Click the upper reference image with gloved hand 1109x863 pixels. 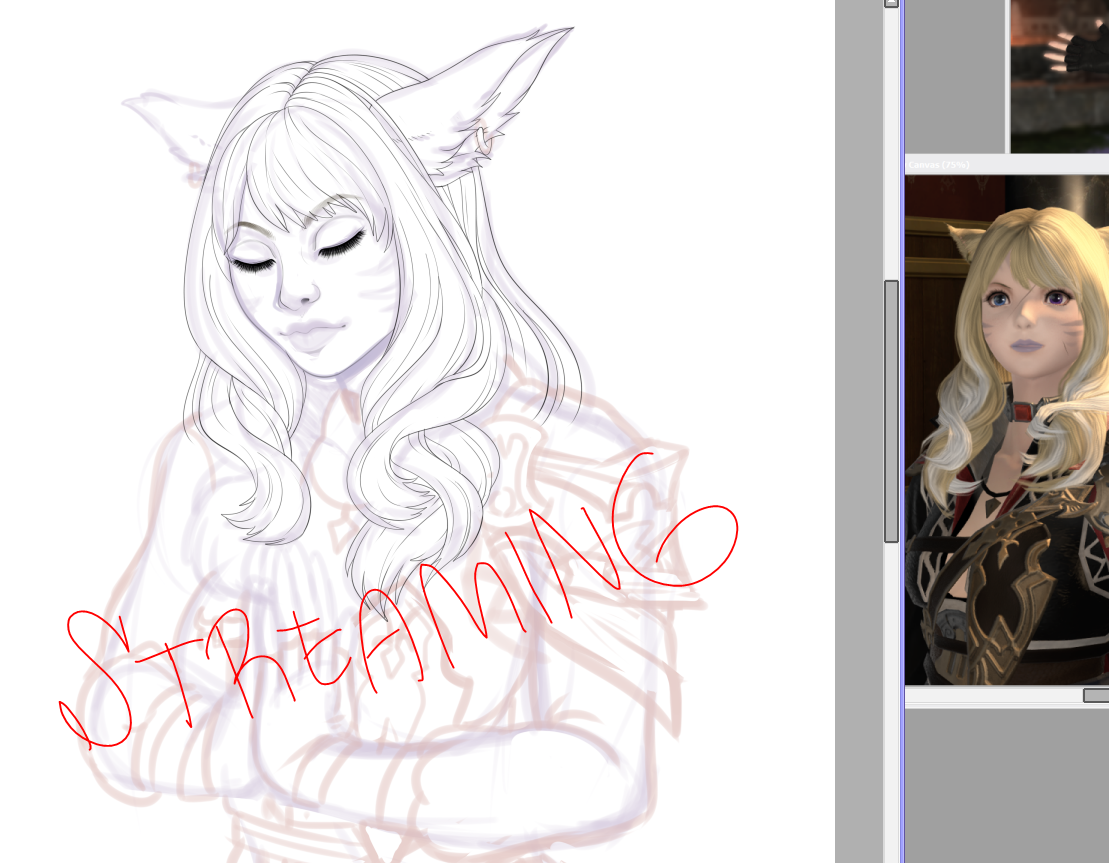click(x=1059, y=76)
